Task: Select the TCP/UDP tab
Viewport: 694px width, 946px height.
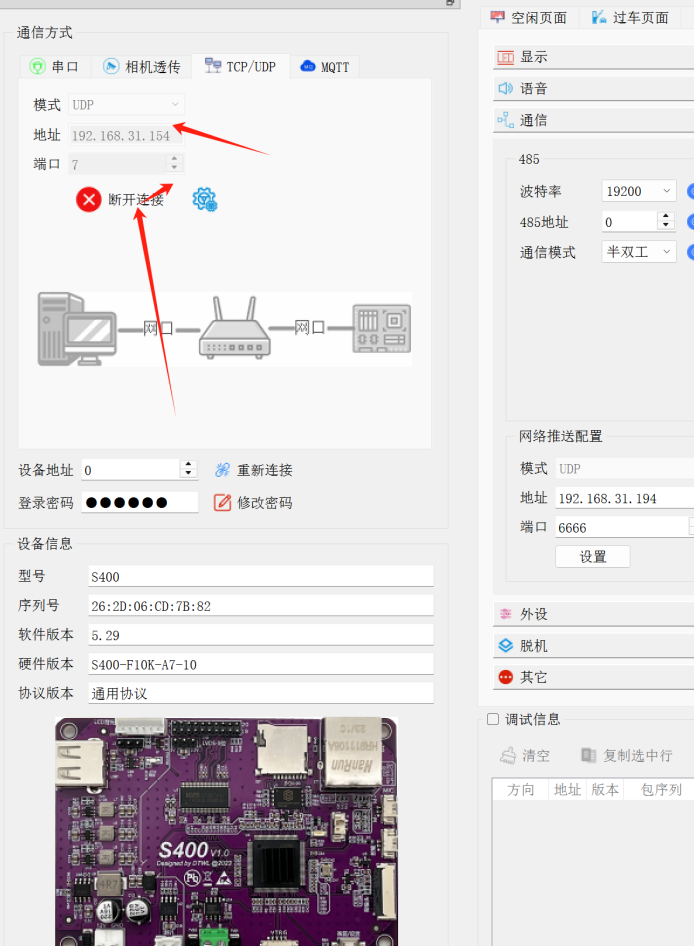Action: (241, 66)
